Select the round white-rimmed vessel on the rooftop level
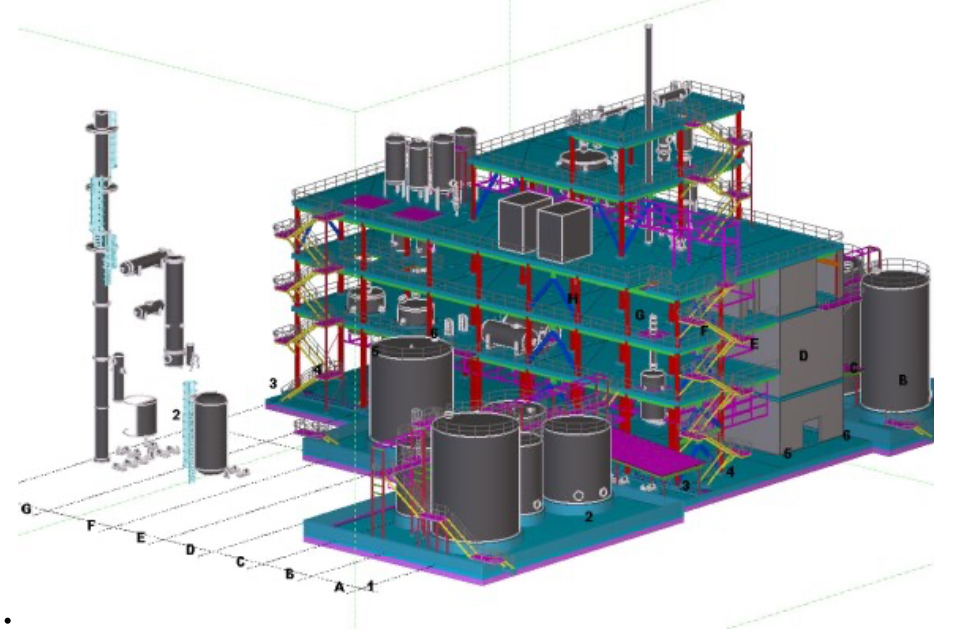The image size is (971, 632). pos(584,160)
